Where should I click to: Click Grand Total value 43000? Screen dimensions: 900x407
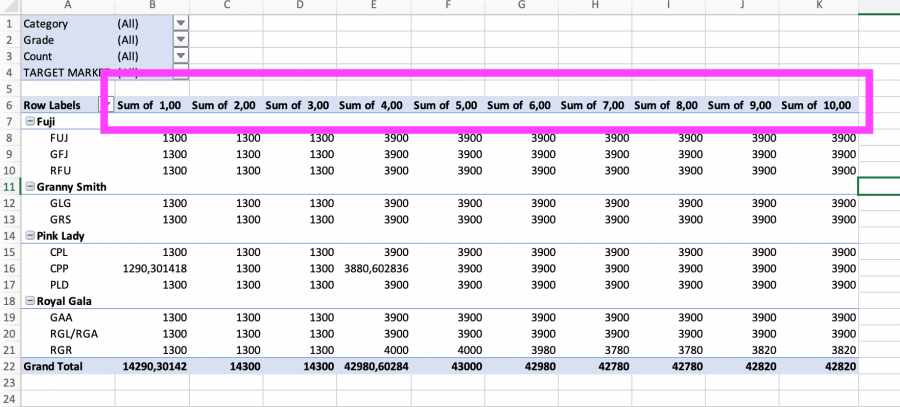(x=467, y=366)
